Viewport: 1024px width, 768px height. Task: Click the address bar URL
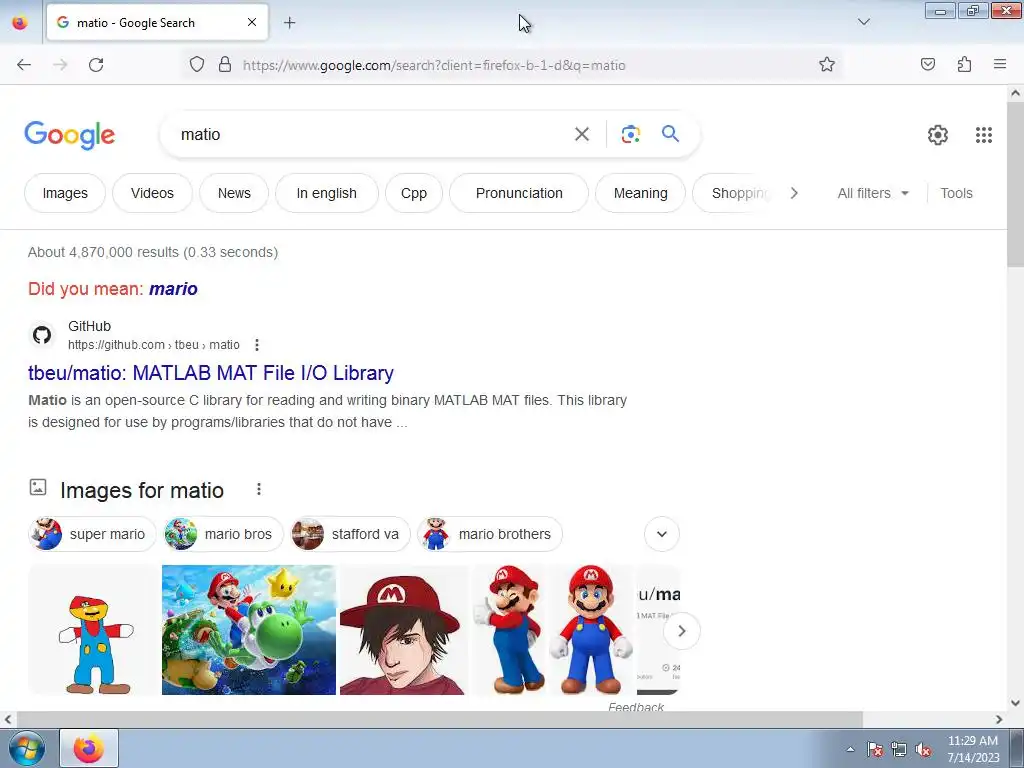(434, 65)
